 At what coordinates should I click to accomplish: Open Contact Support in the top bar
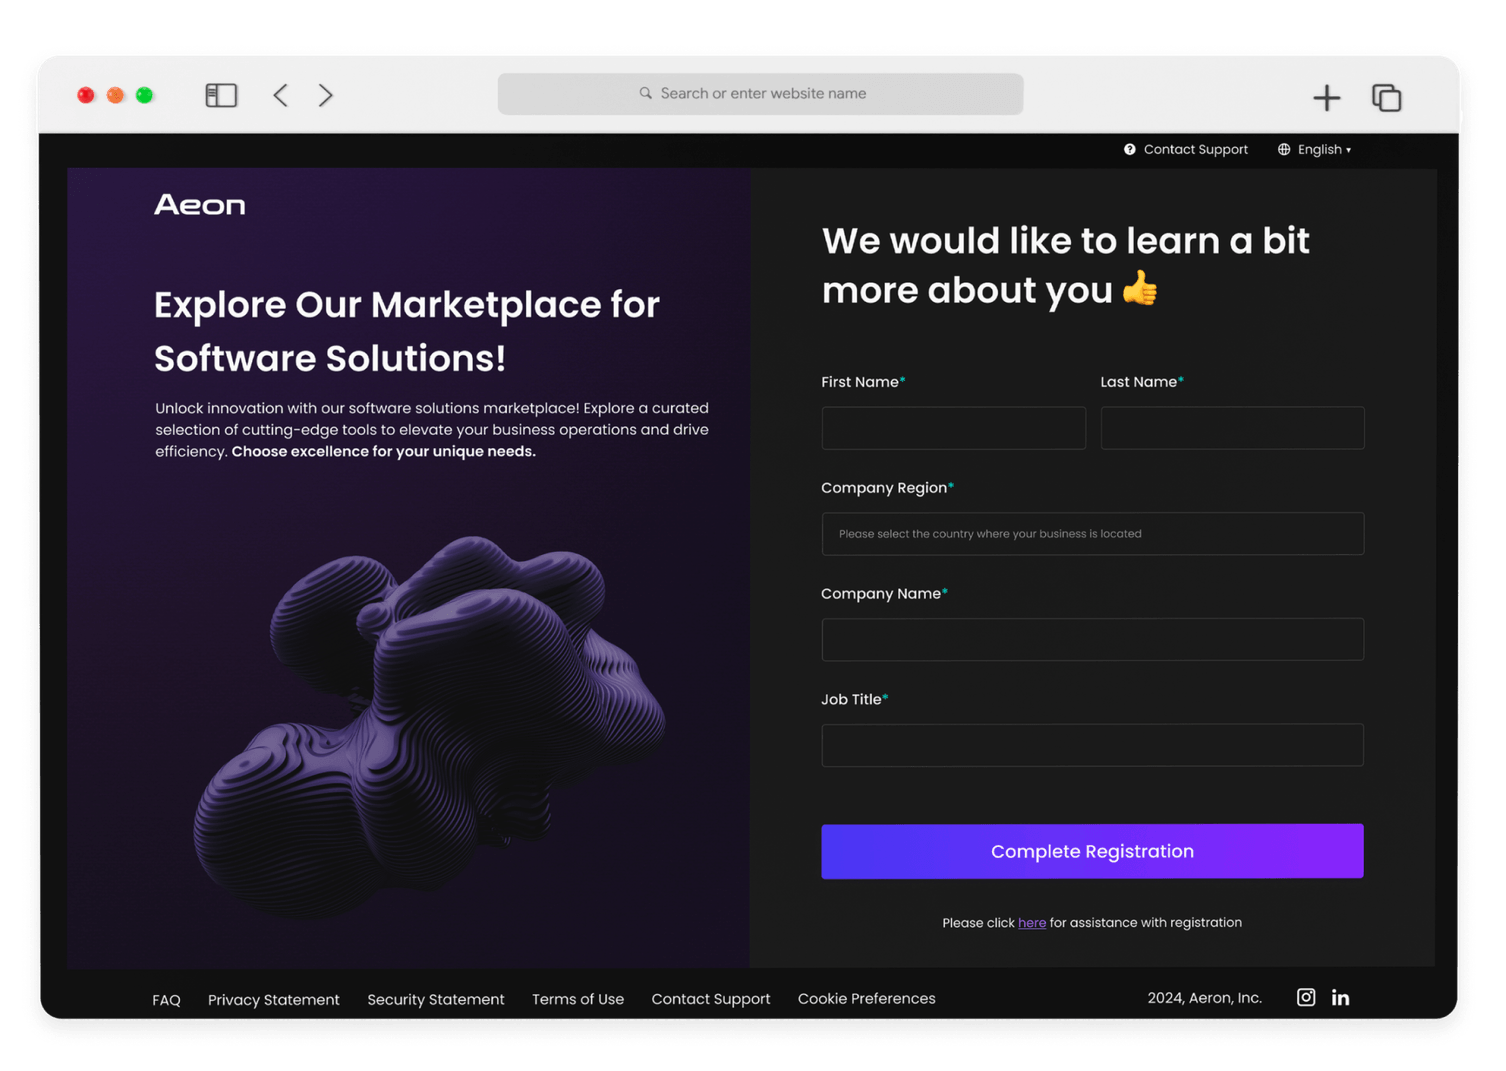pyautogui.click(x=1196, y=150)
